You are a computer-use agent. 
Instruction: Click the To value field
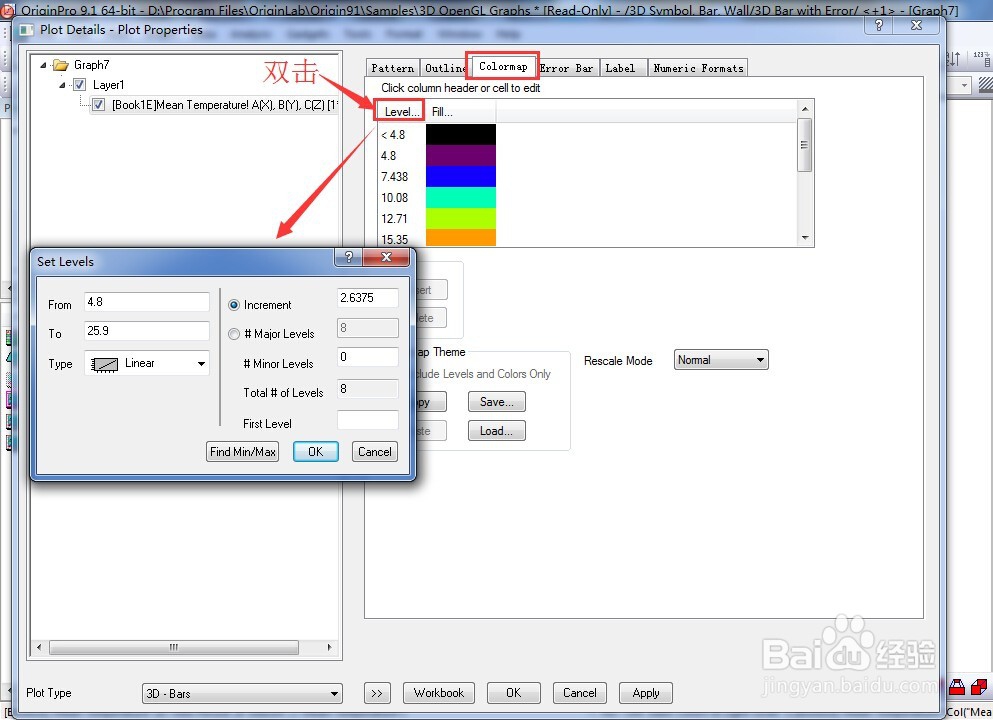tap(146, 331)
